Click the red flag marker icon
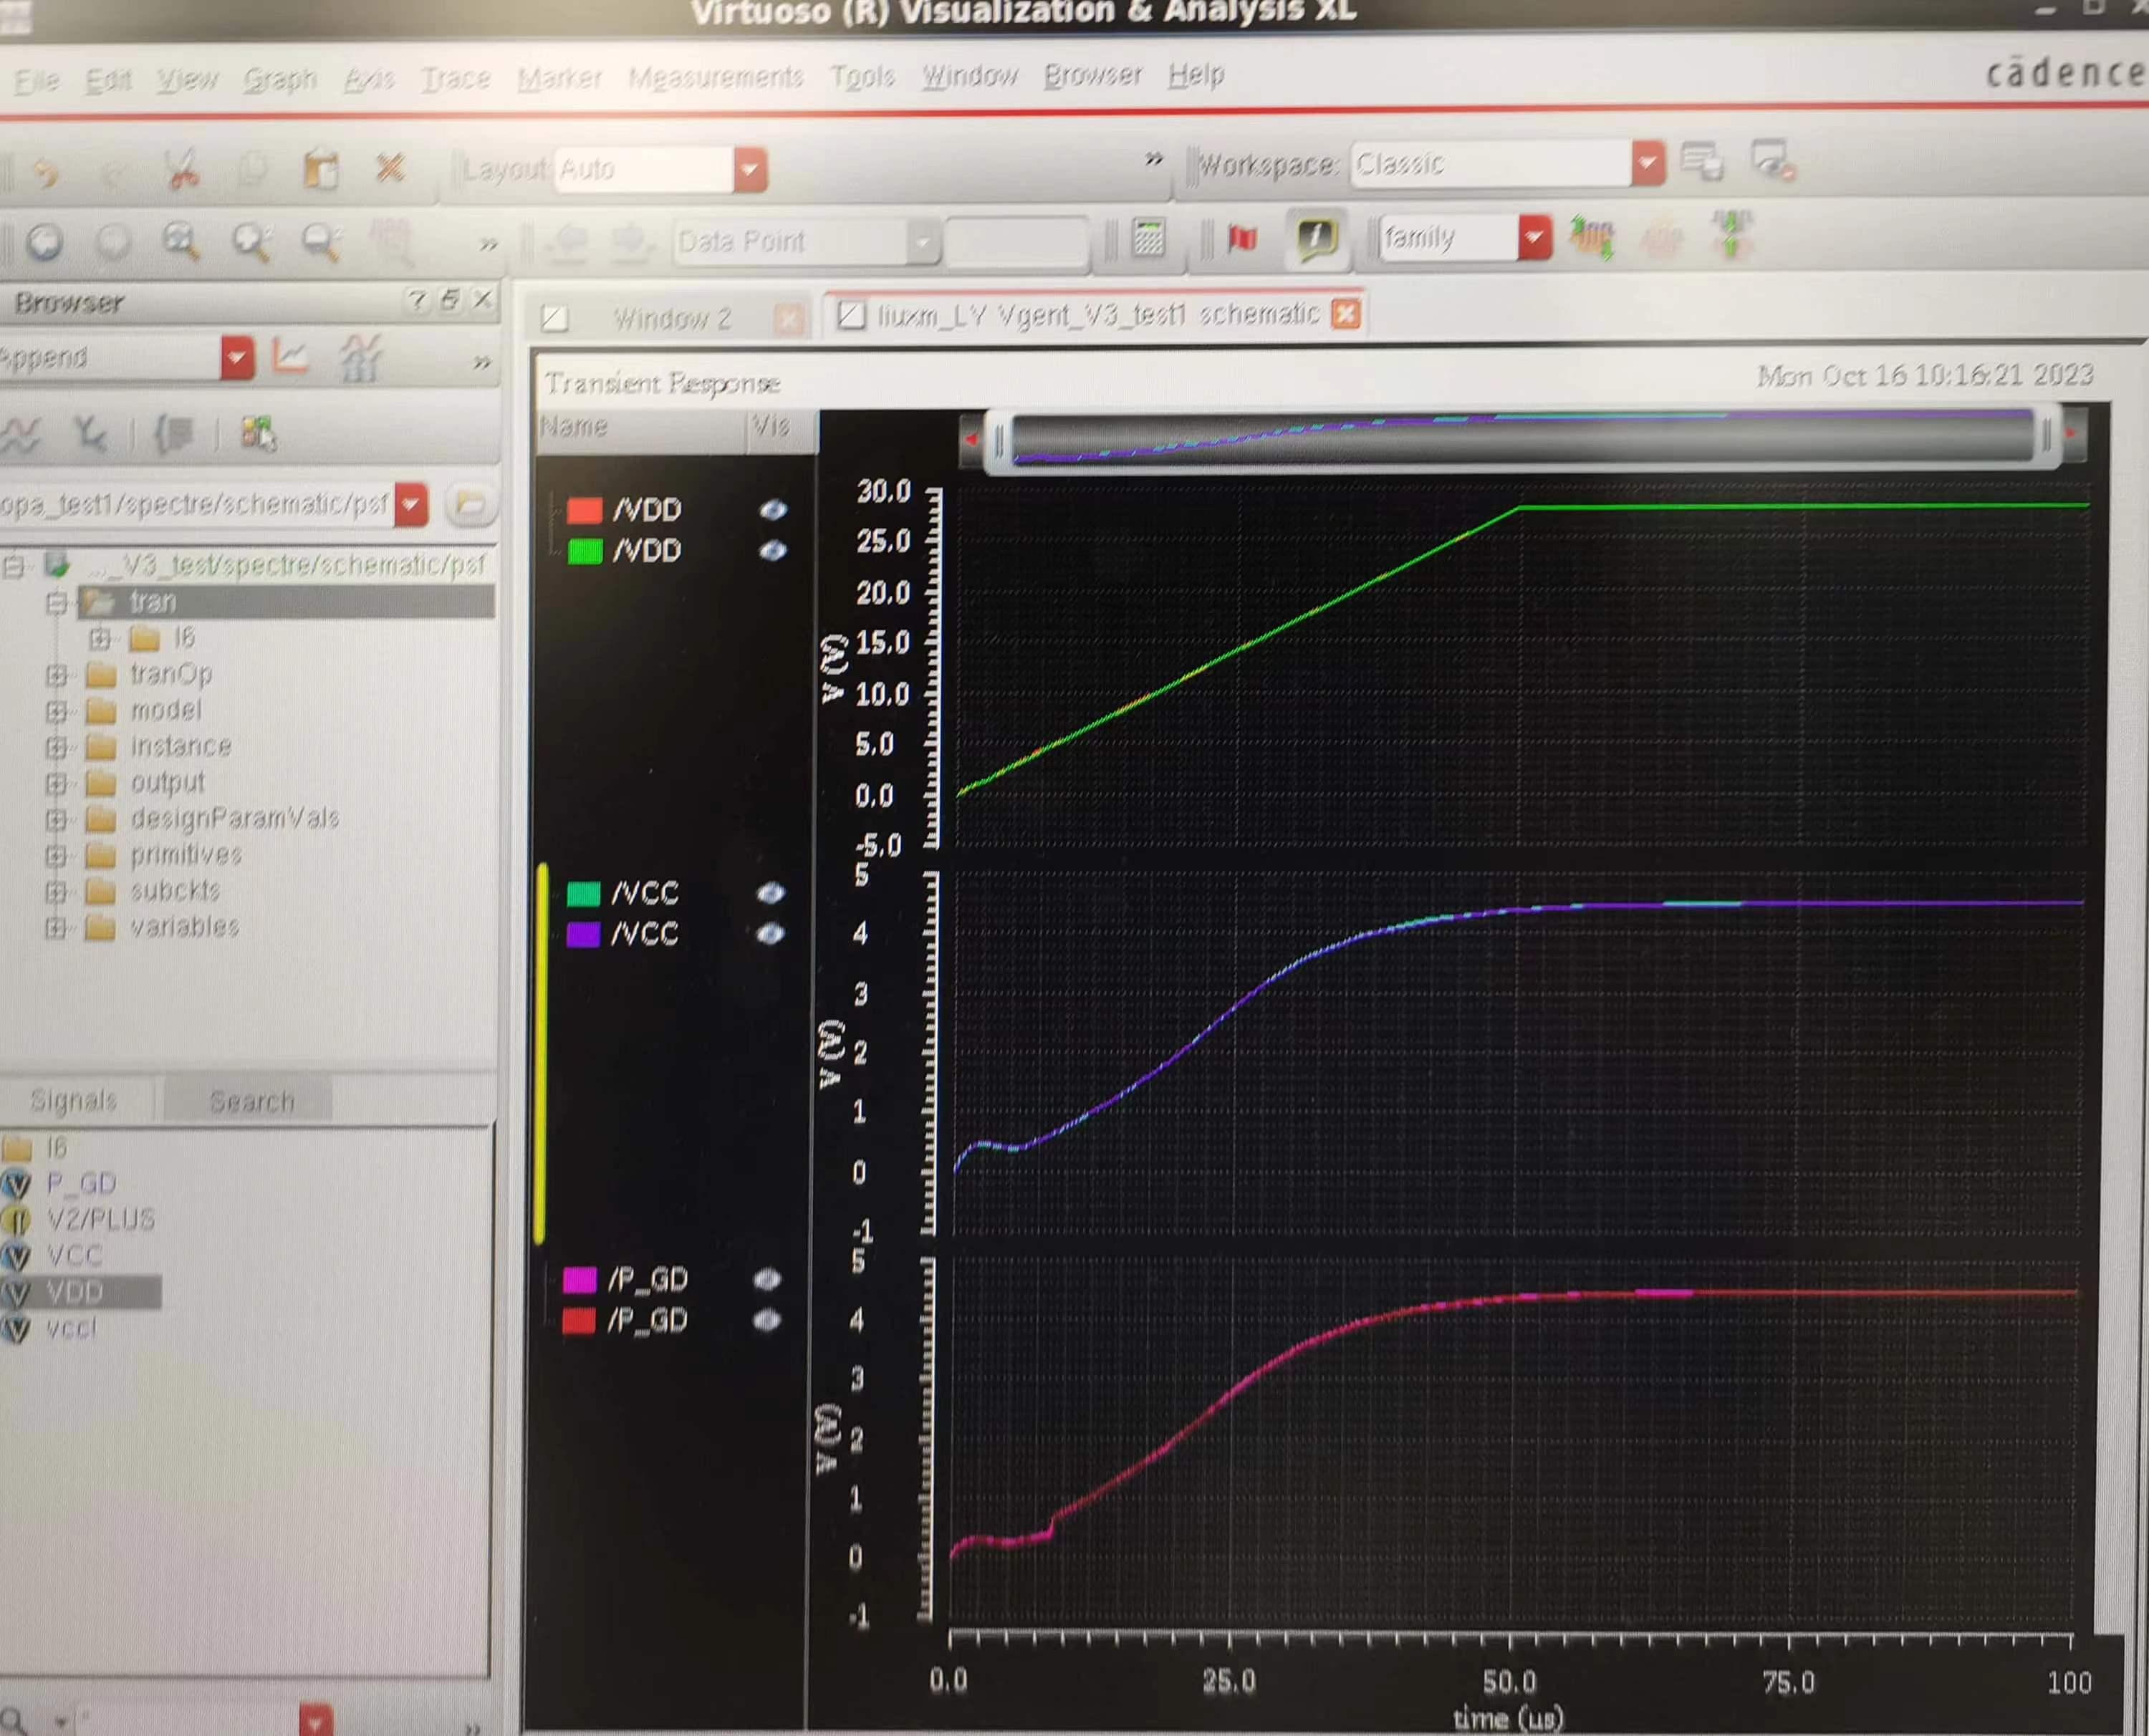 (x=1241, y=238)
